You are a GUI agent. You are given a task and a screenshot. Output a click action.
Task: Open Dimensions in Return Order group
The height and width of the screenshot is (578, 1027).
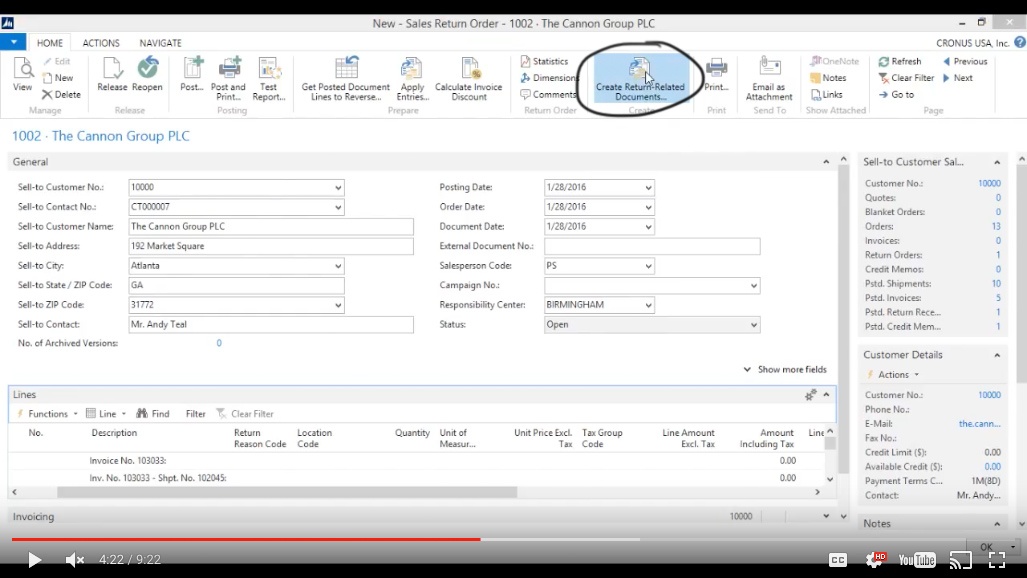pyautogui.click(x=549, y=77)
